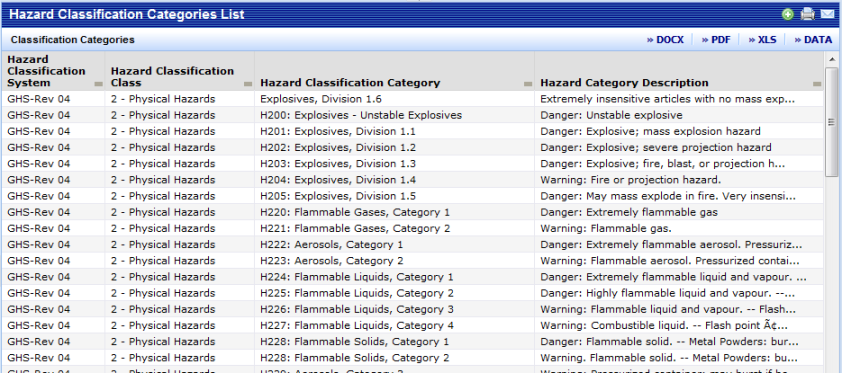
Task: Select H200 Unstable Explosives row
Action: (412, 115)
